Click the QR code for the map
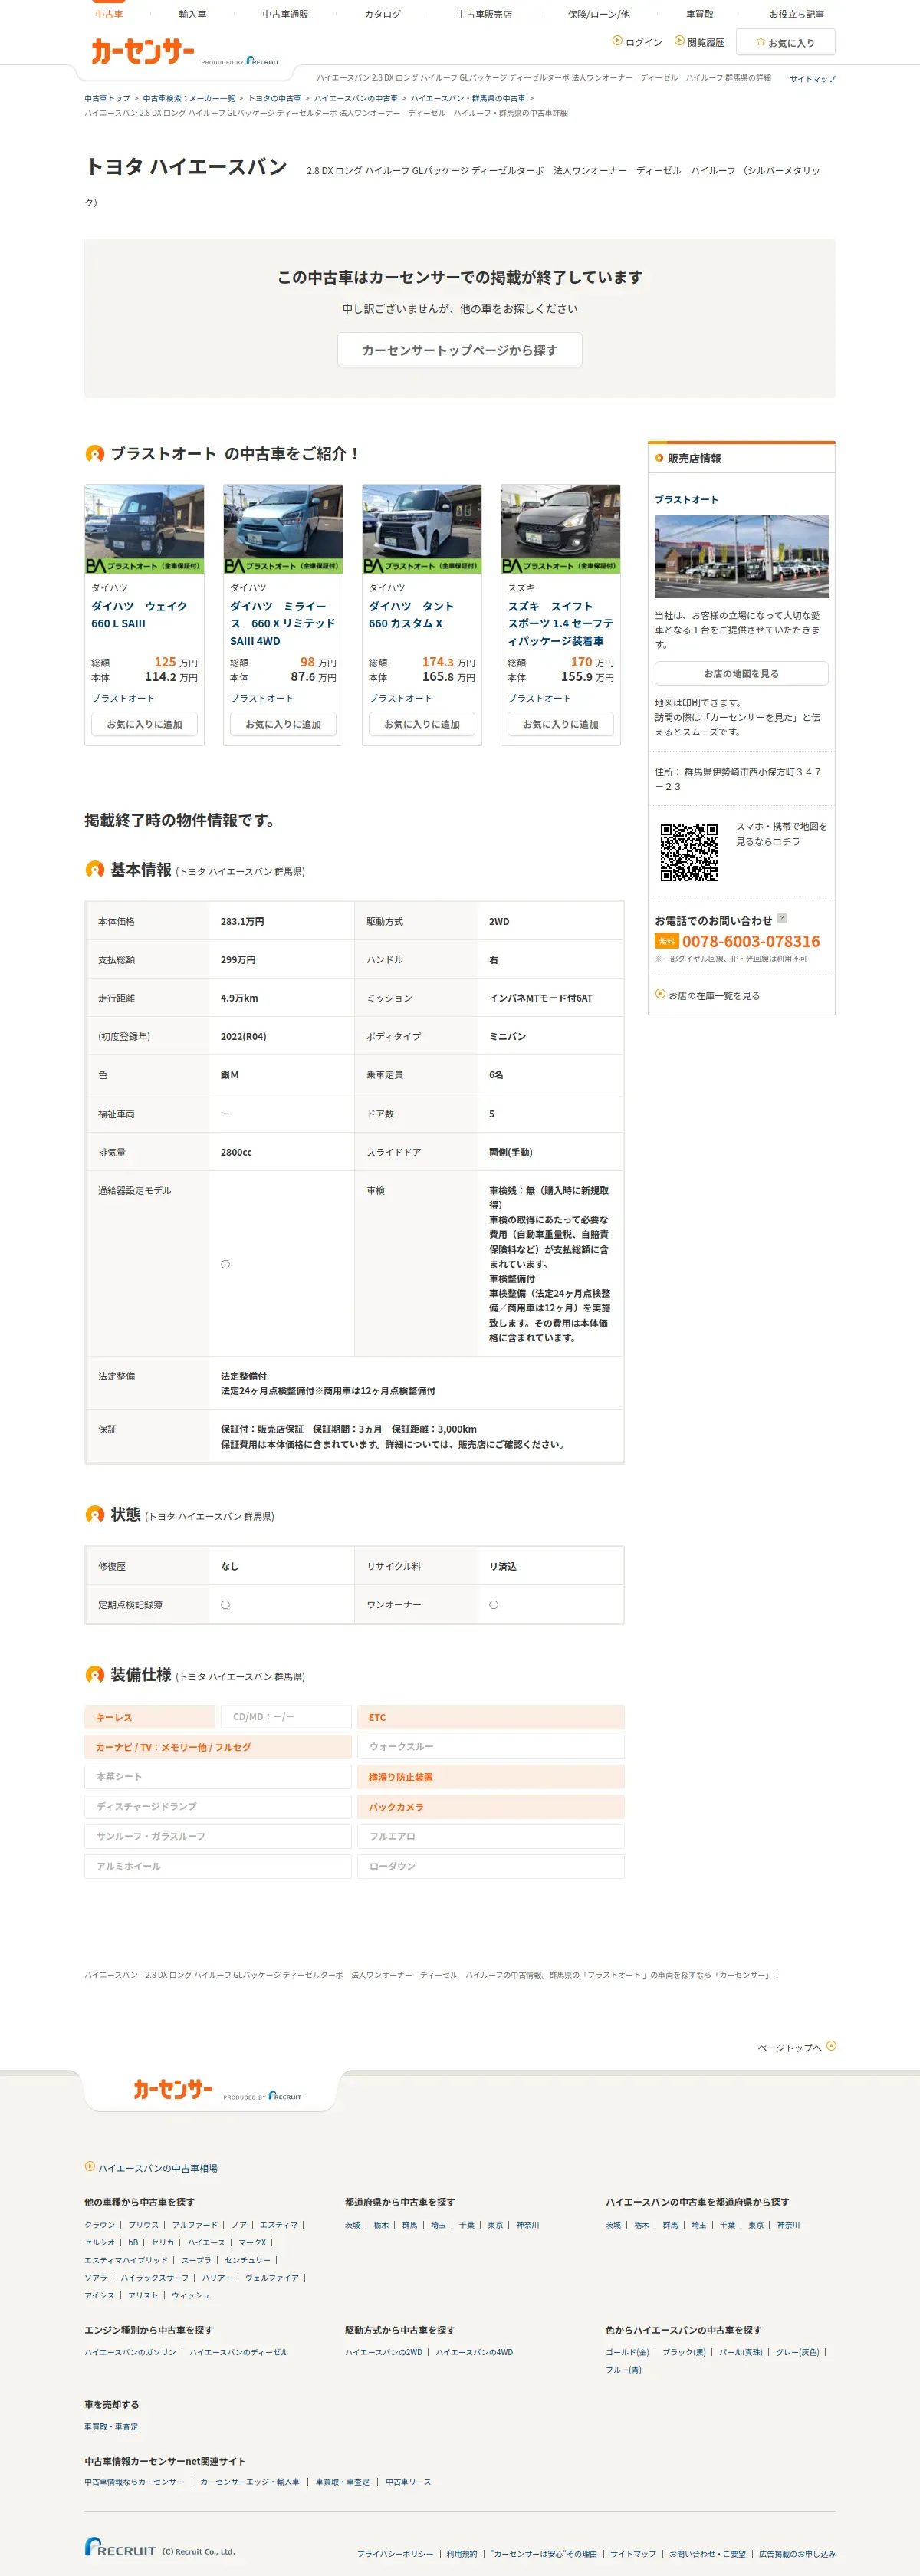Viewport: 920px width, 2576px height. 689,852
